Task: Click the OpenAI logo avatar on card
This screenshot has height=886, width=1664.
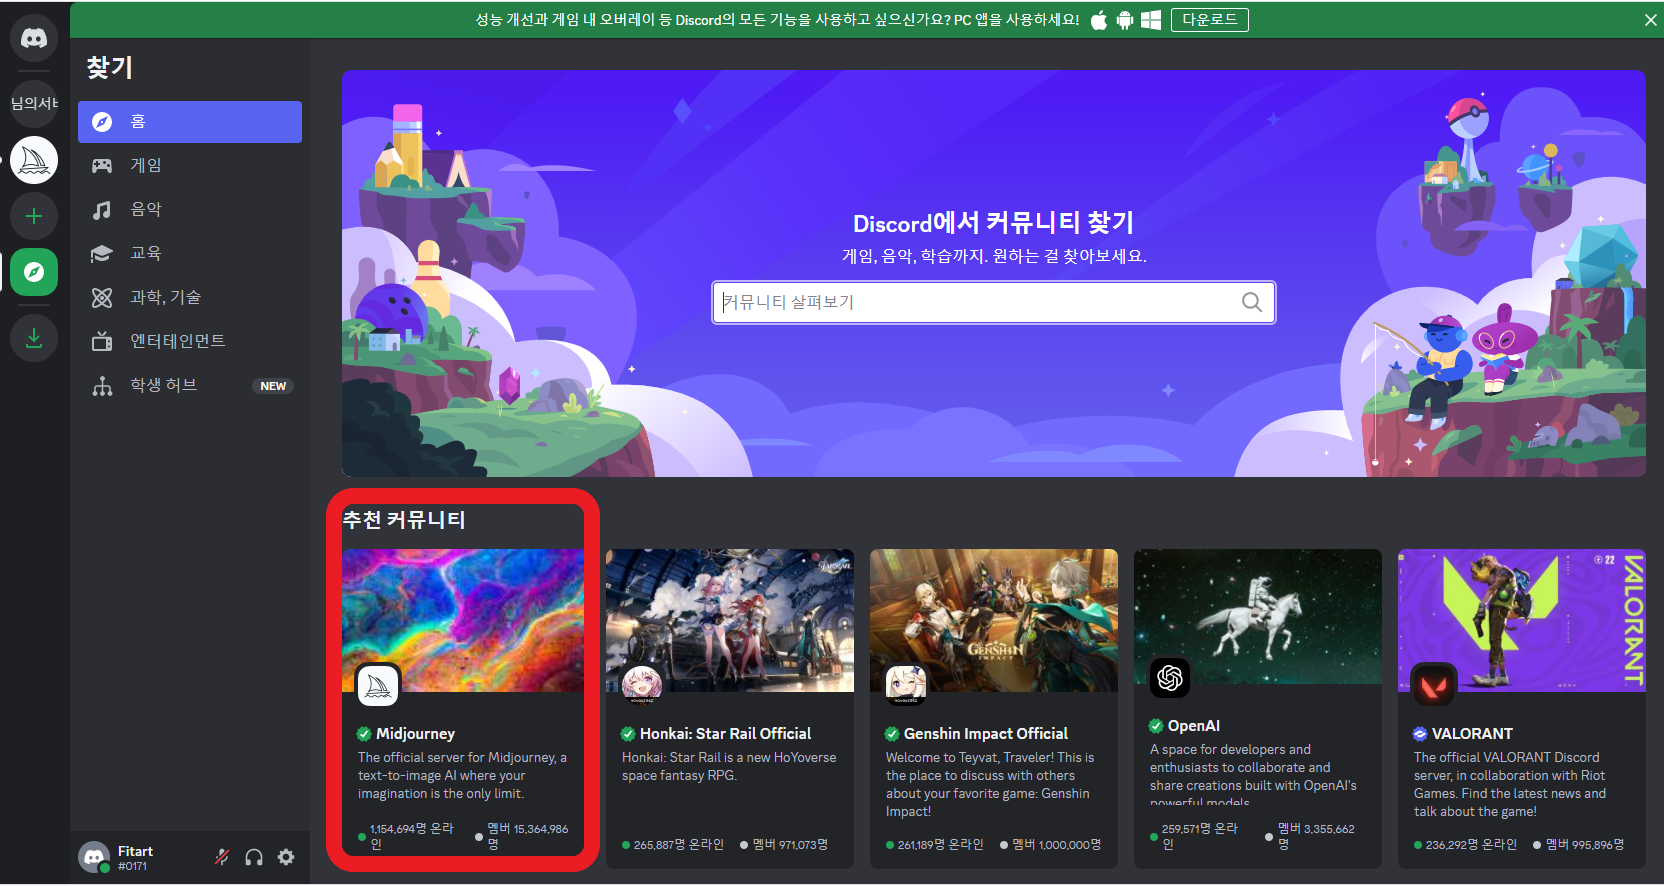Action: (x=1170, y=678)
